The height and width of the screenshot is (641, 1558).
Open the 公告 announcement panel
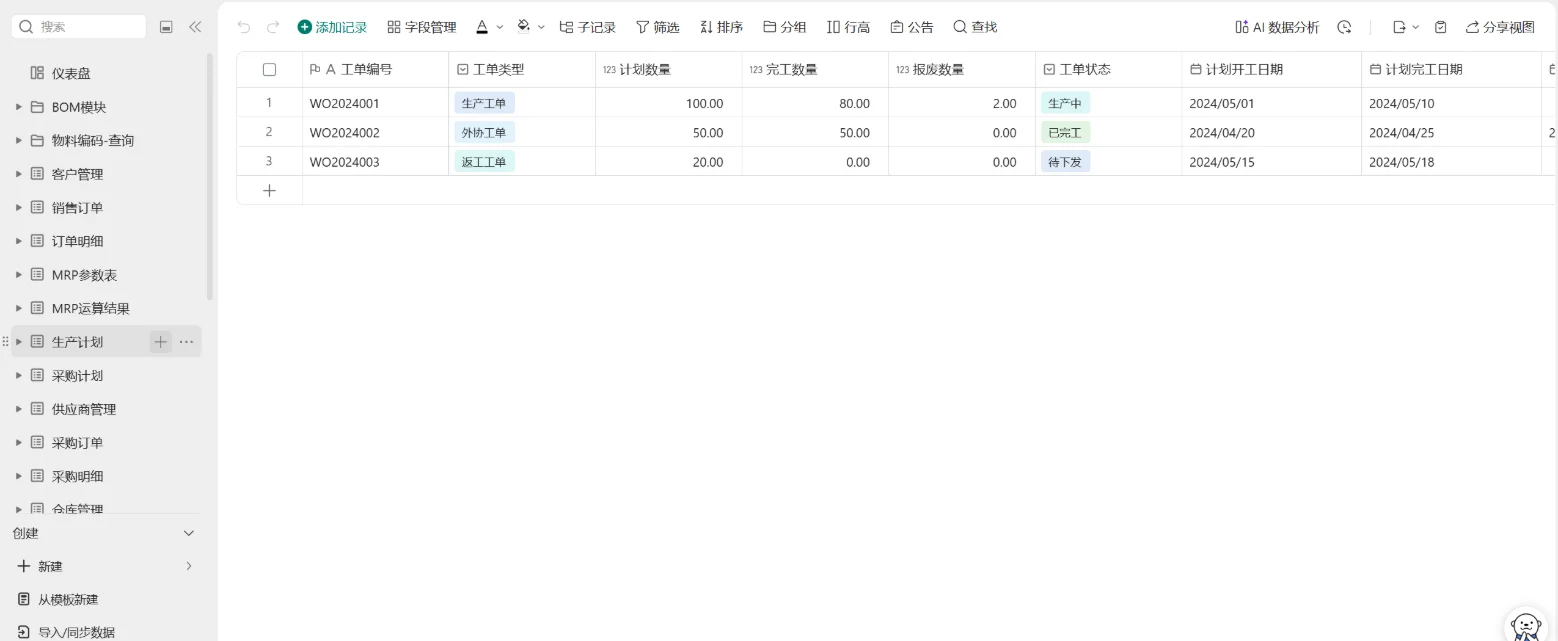coord(911,27)
